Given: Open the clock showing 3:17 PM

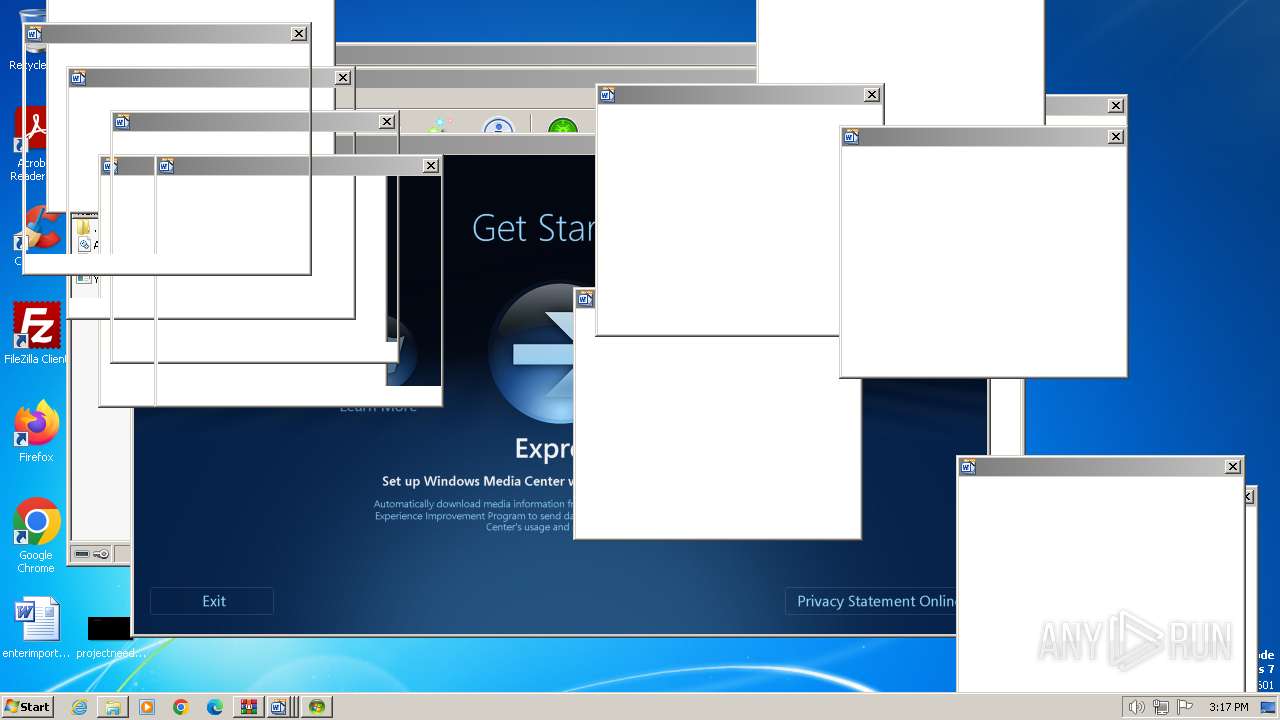Looking at the screenshot, I should [1228, 707].
